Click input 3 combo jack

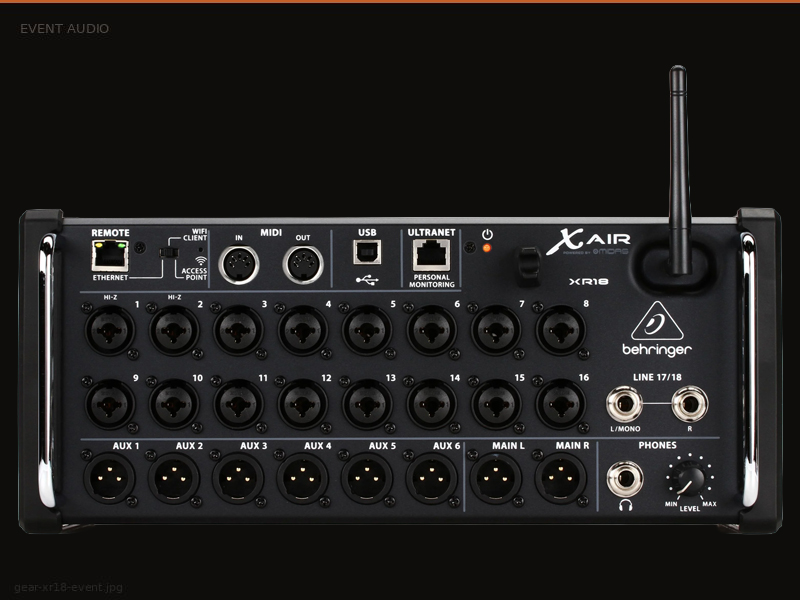tap(238, 330)
